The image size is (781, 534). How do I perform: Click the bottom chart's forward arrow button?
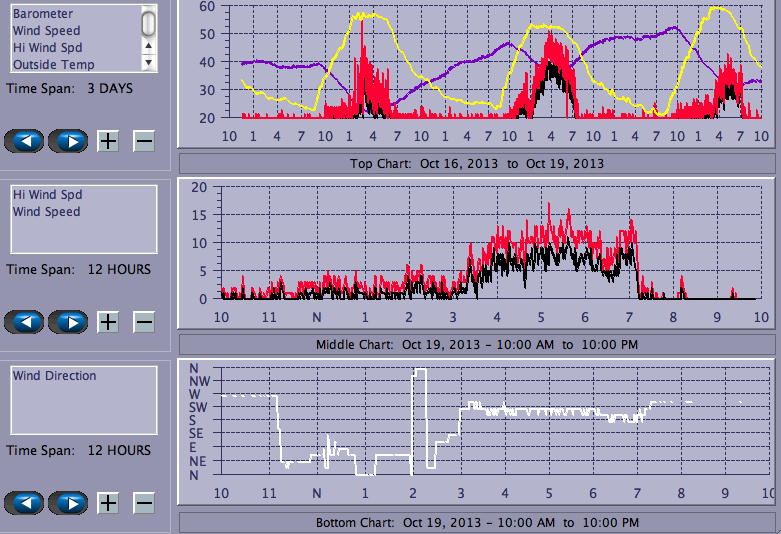(x=68, y=503)
